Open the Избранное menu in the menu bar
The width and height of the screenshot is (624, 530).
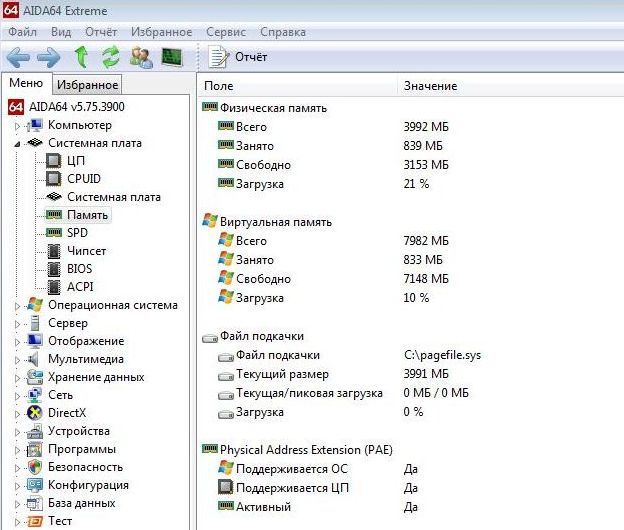tap(162, 32)
